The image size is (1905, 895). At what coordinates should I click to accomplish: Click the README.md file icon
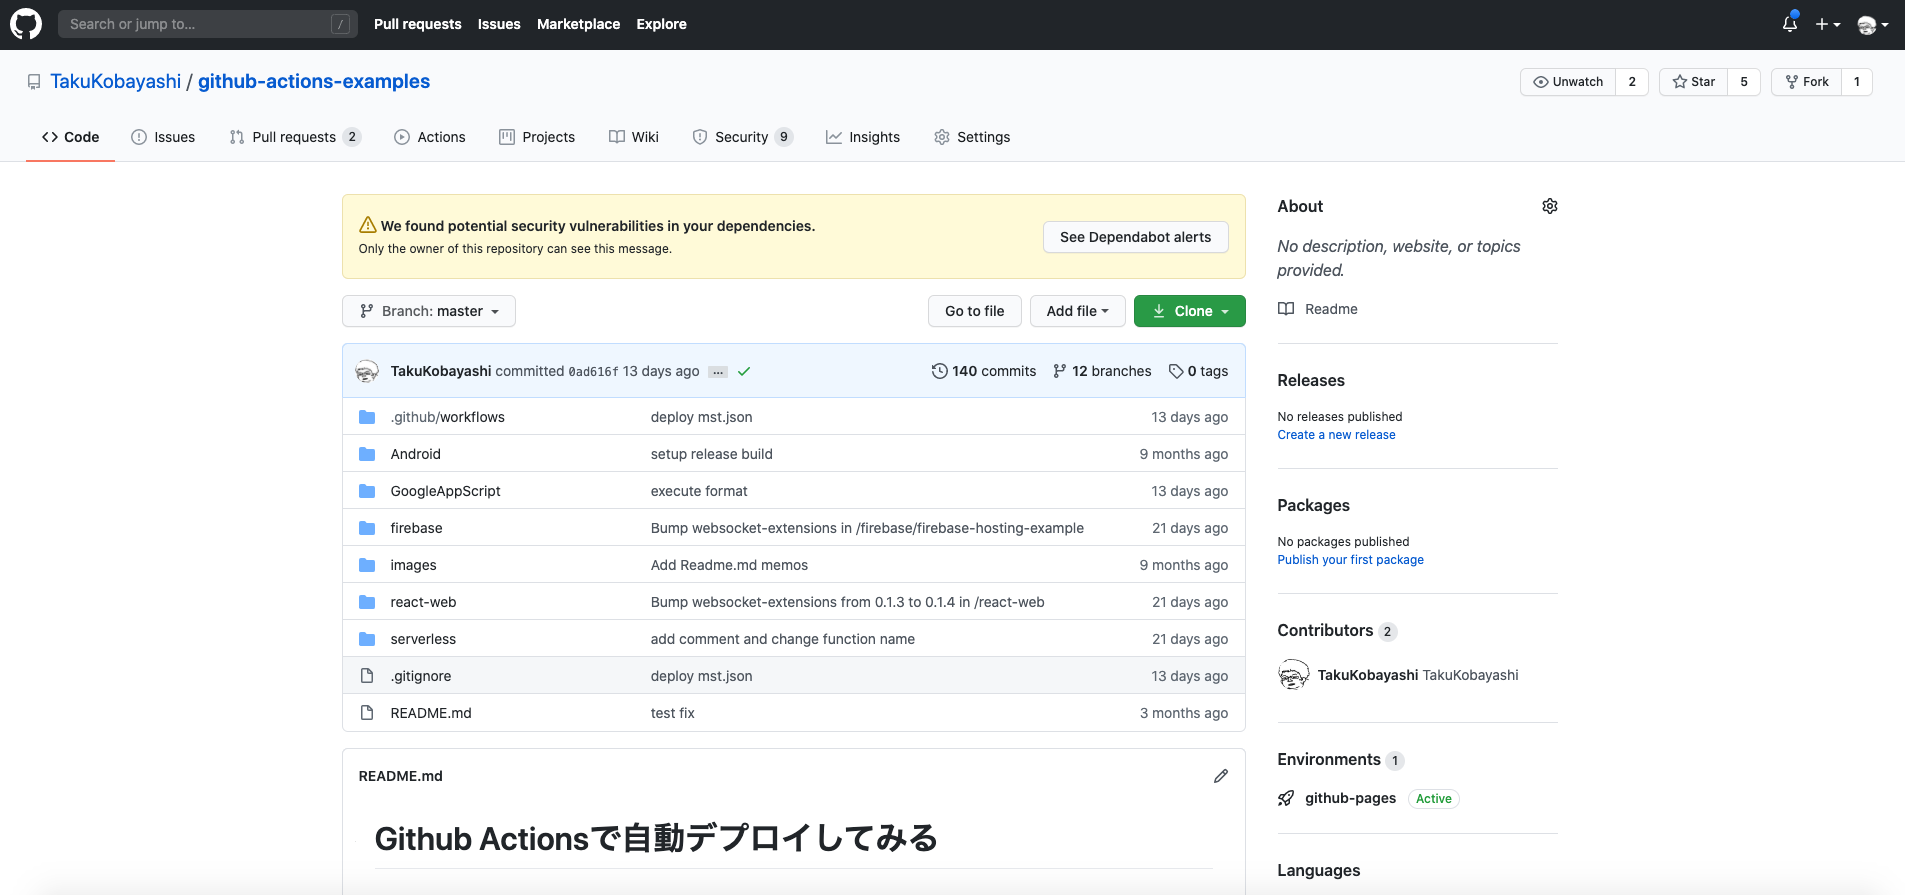click(x=367, y=713)
